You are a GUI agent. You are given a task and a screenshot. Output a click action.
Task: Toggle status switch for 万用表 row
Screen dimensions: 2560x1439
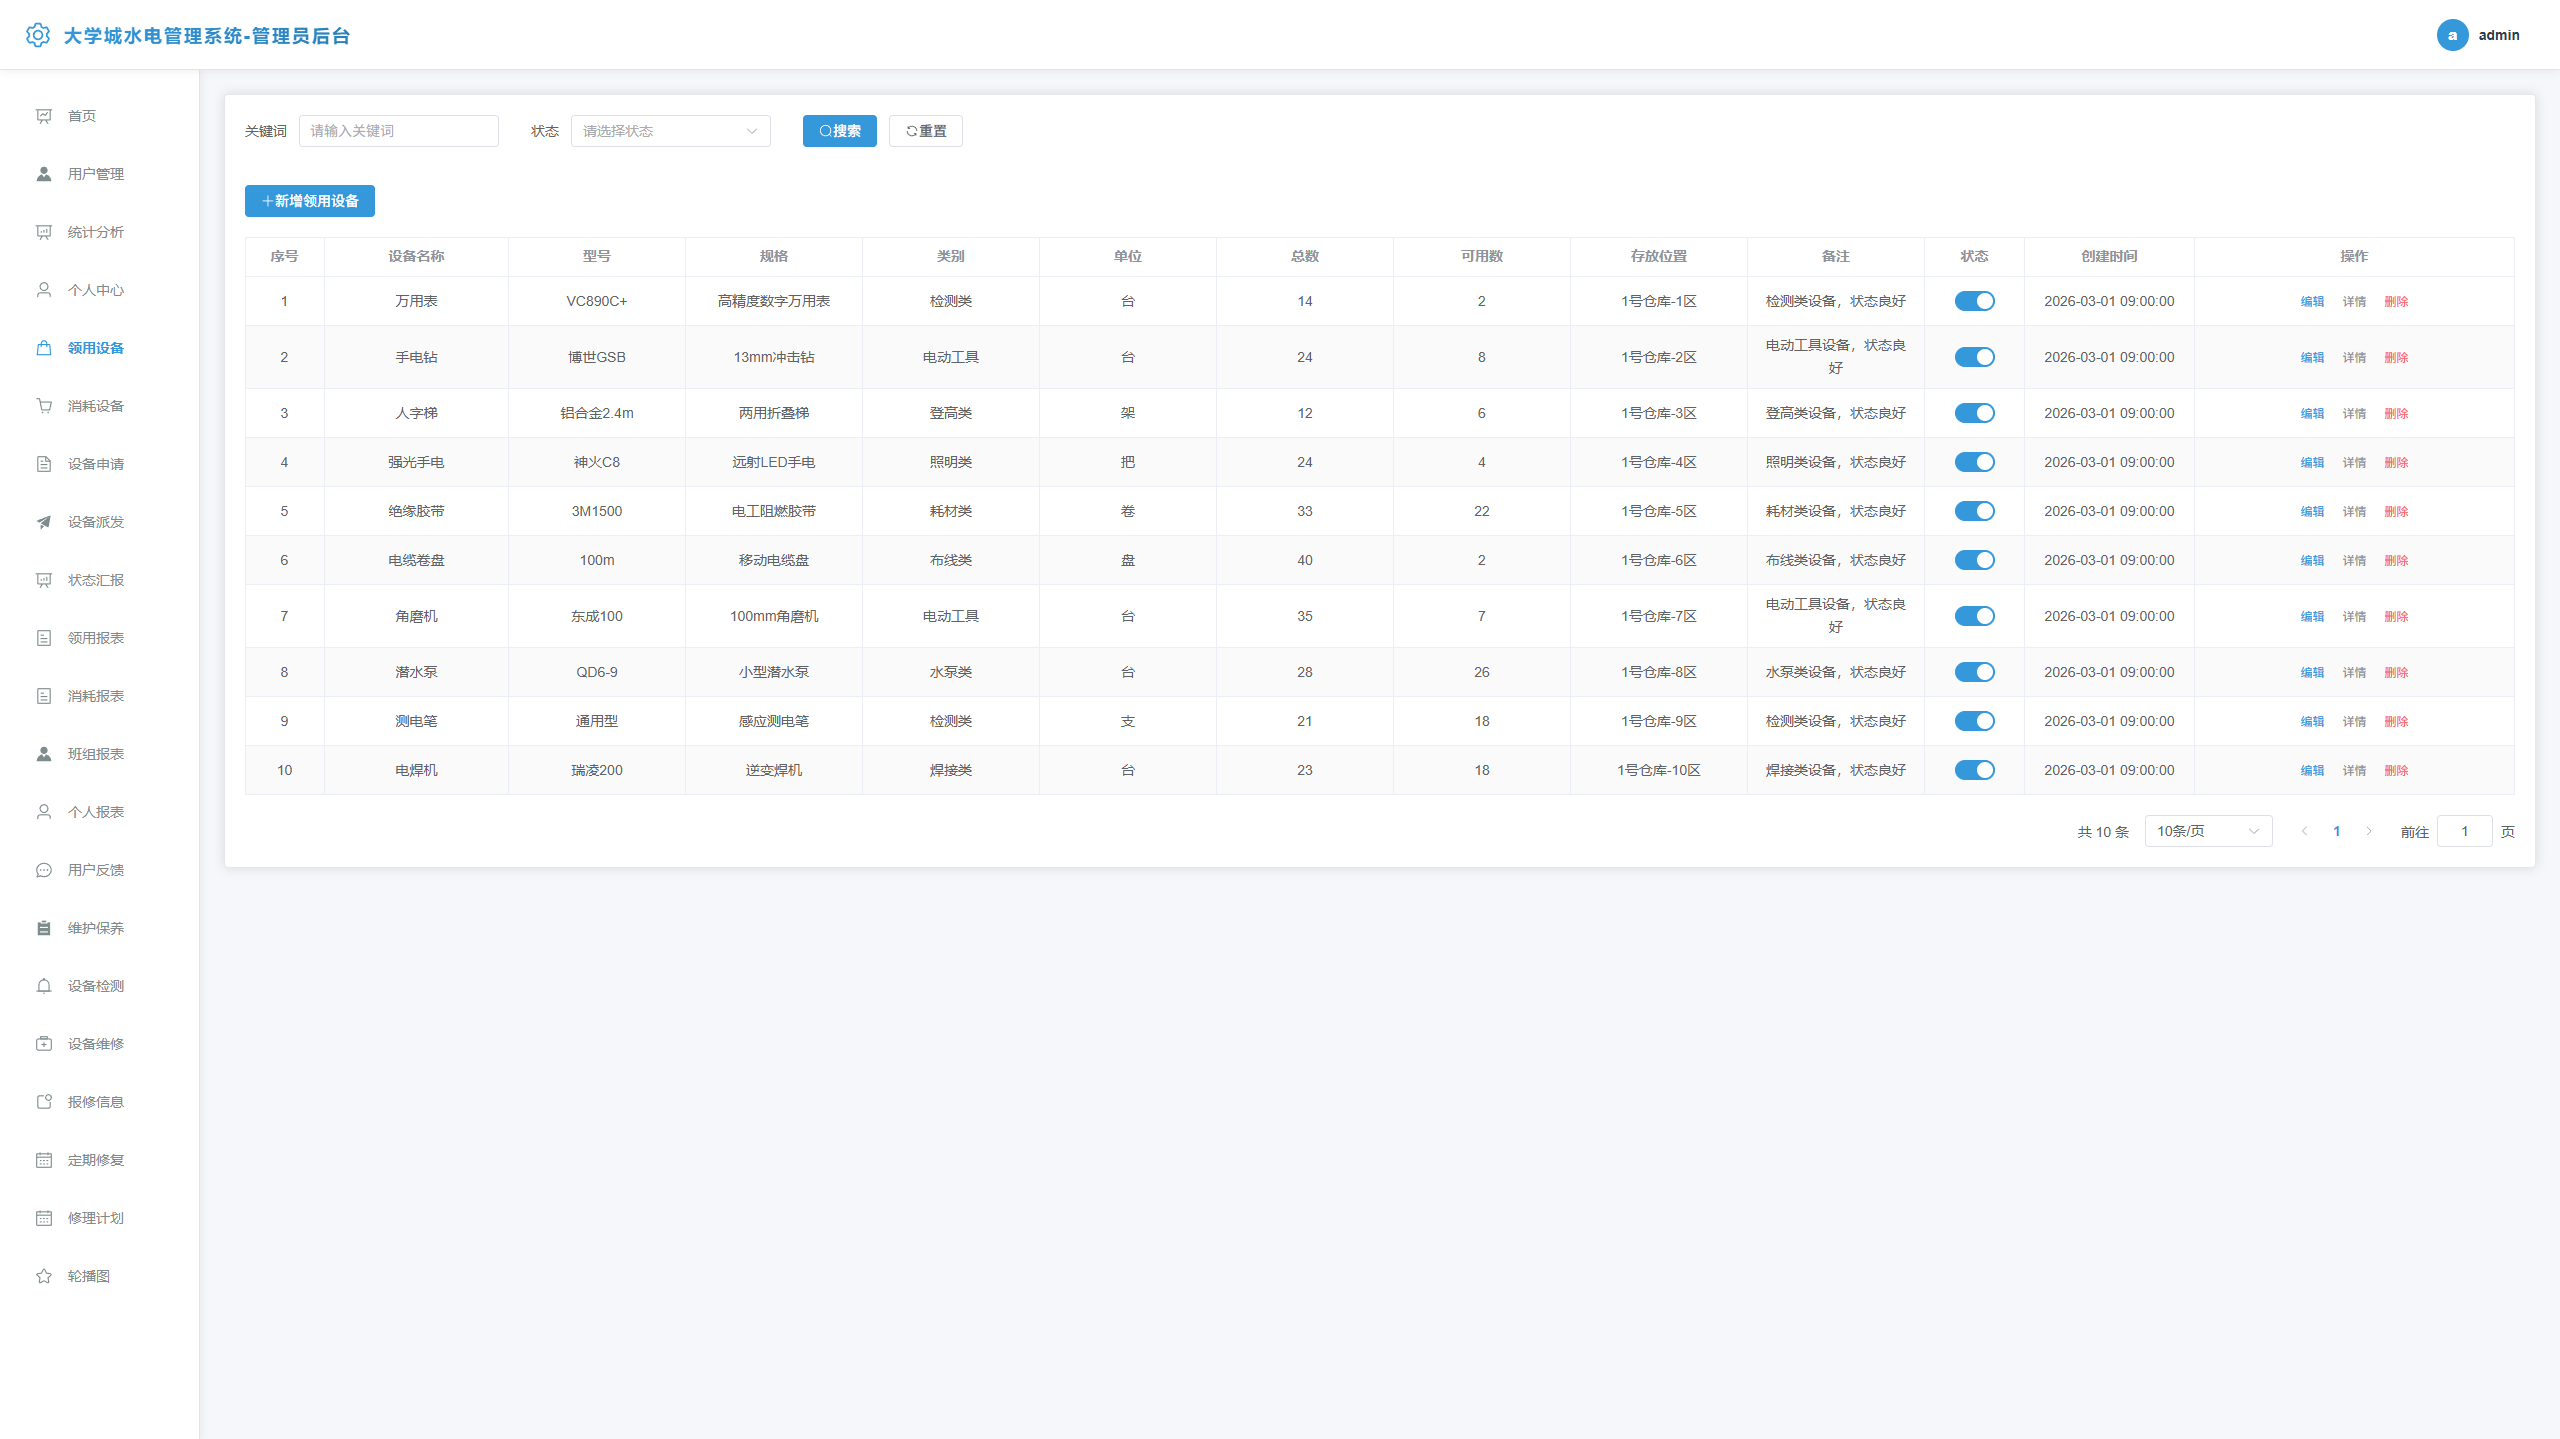tap(1974, 301)
